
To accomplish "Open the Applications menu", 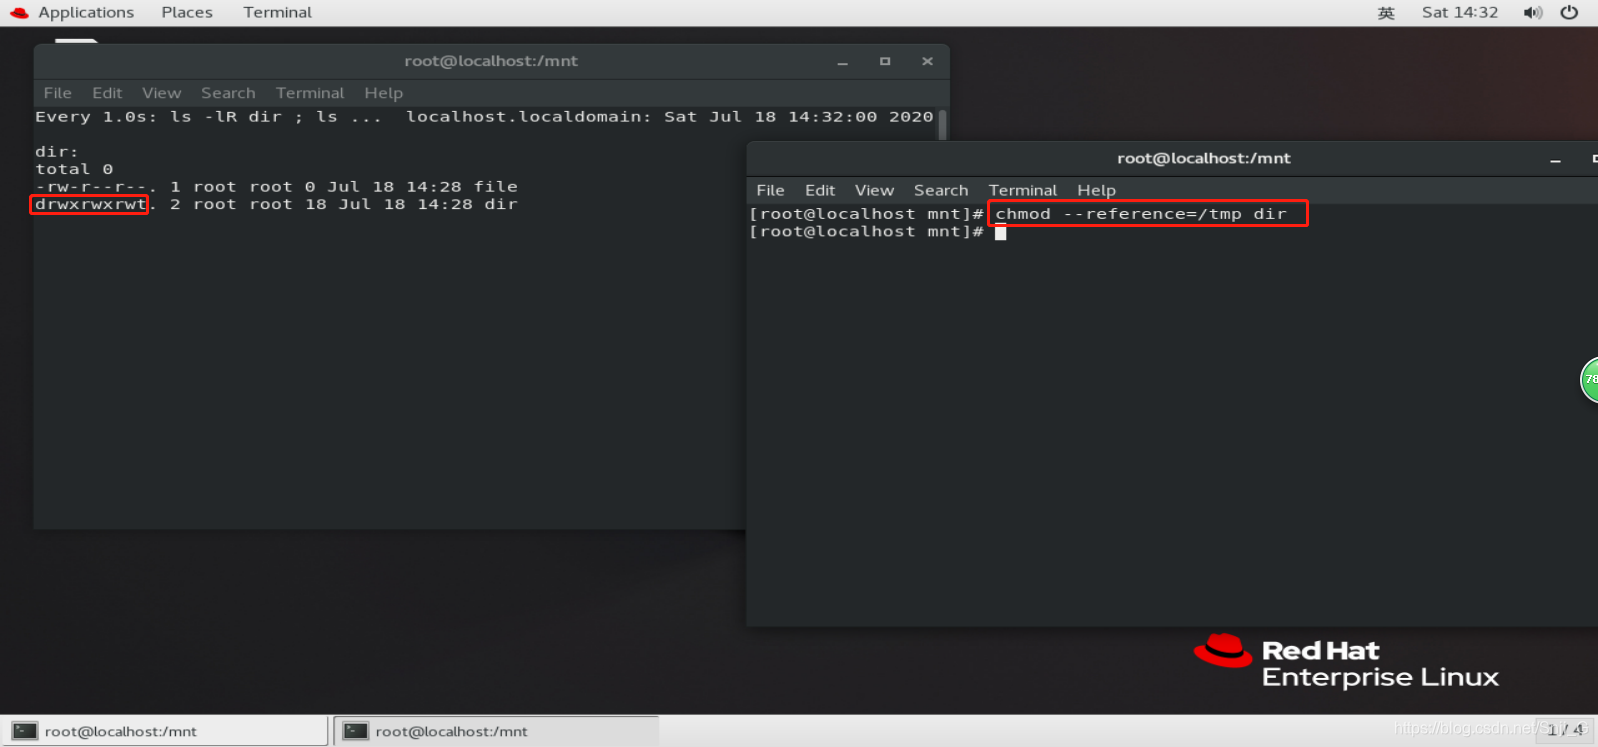I will (86, 12).
